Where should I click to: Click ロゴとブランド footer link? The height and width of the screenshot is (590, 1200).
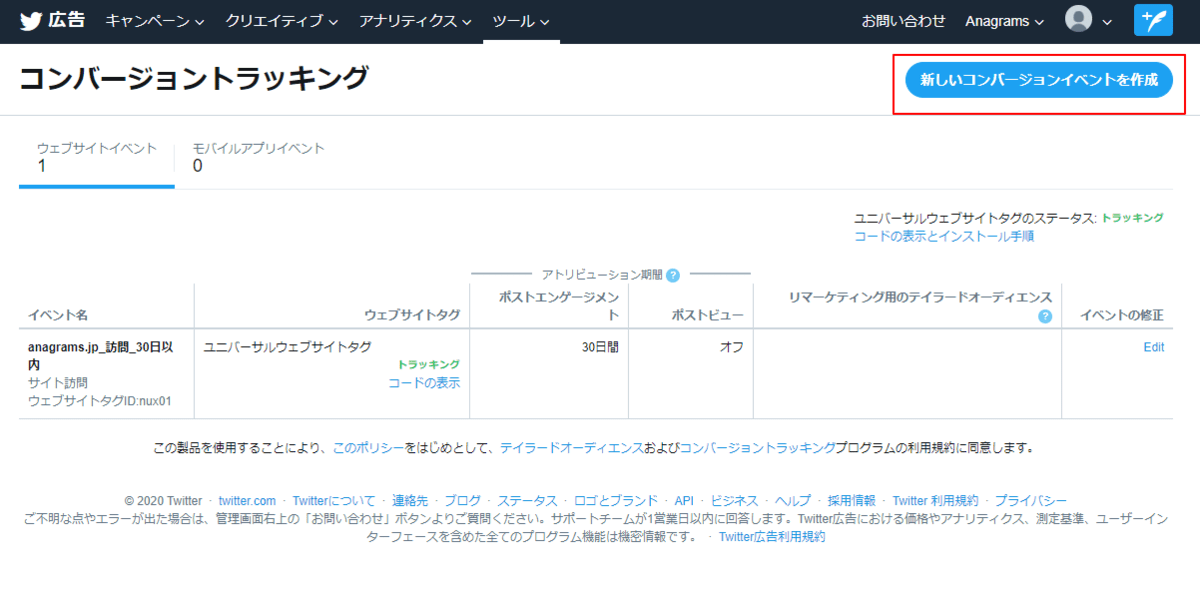tap(616, 500)
